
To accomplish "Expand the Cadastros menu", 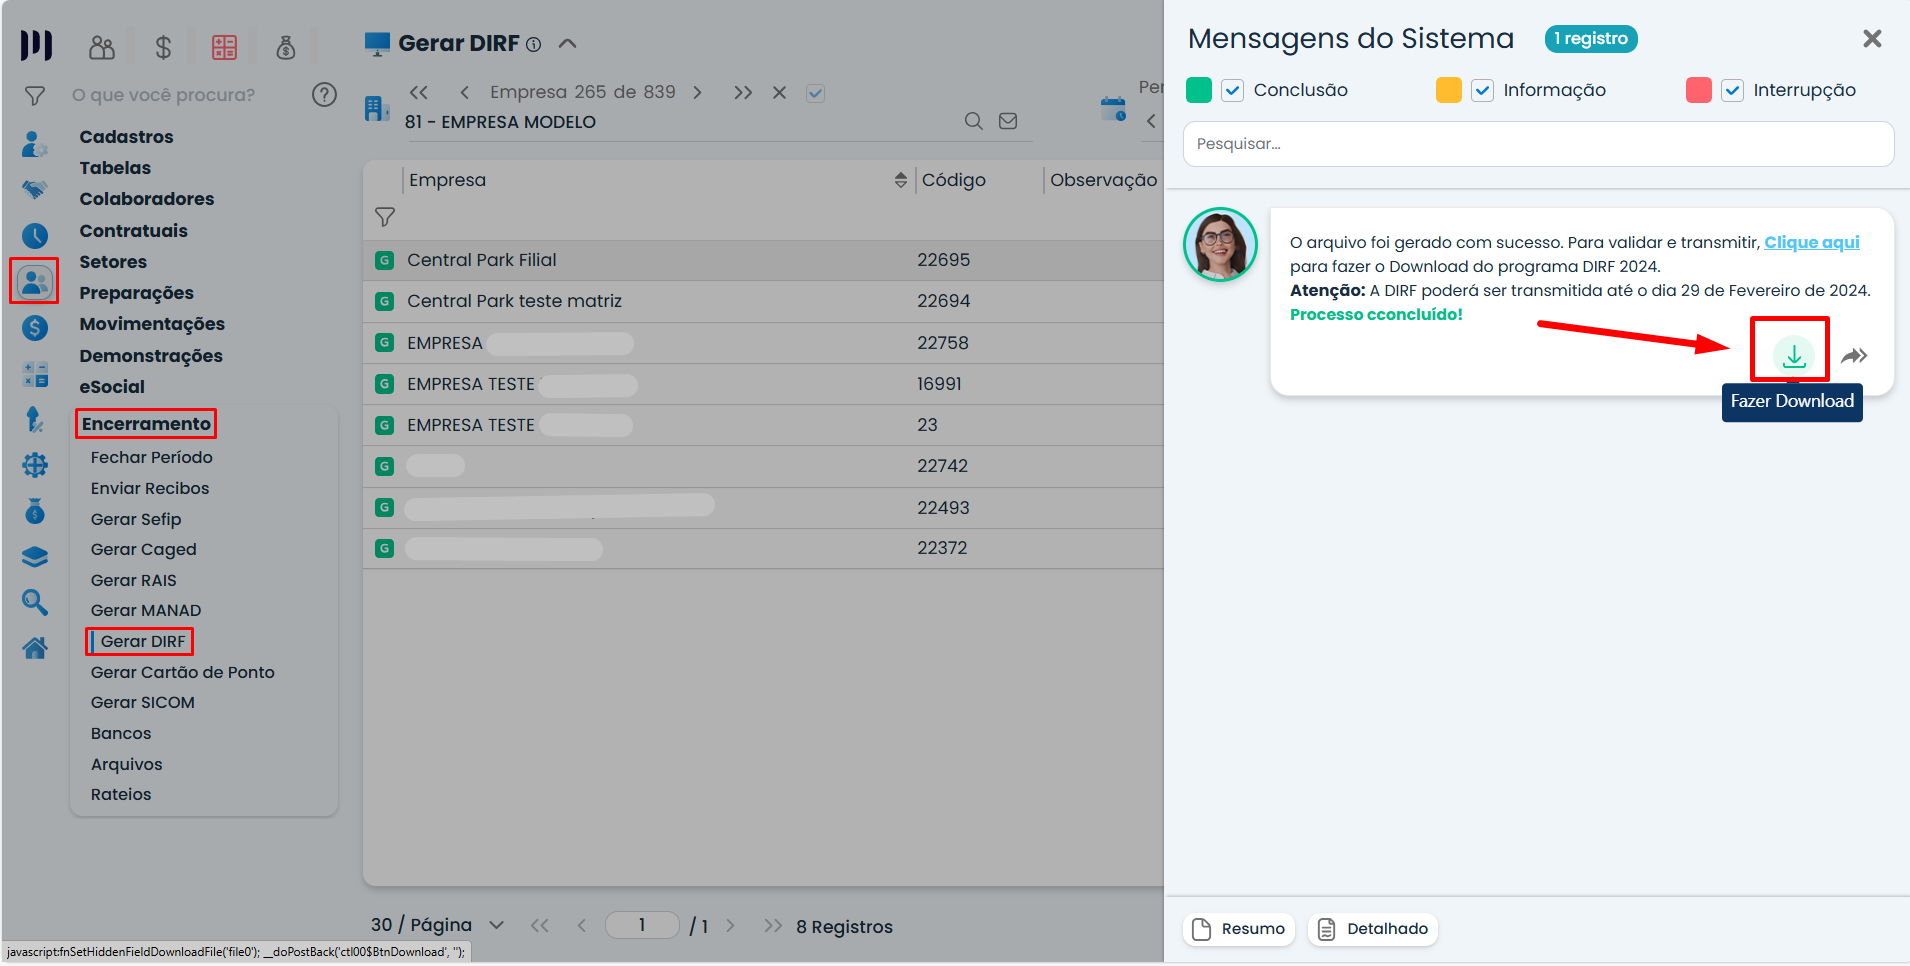I will pyautogui.click(x=126, y=137).
